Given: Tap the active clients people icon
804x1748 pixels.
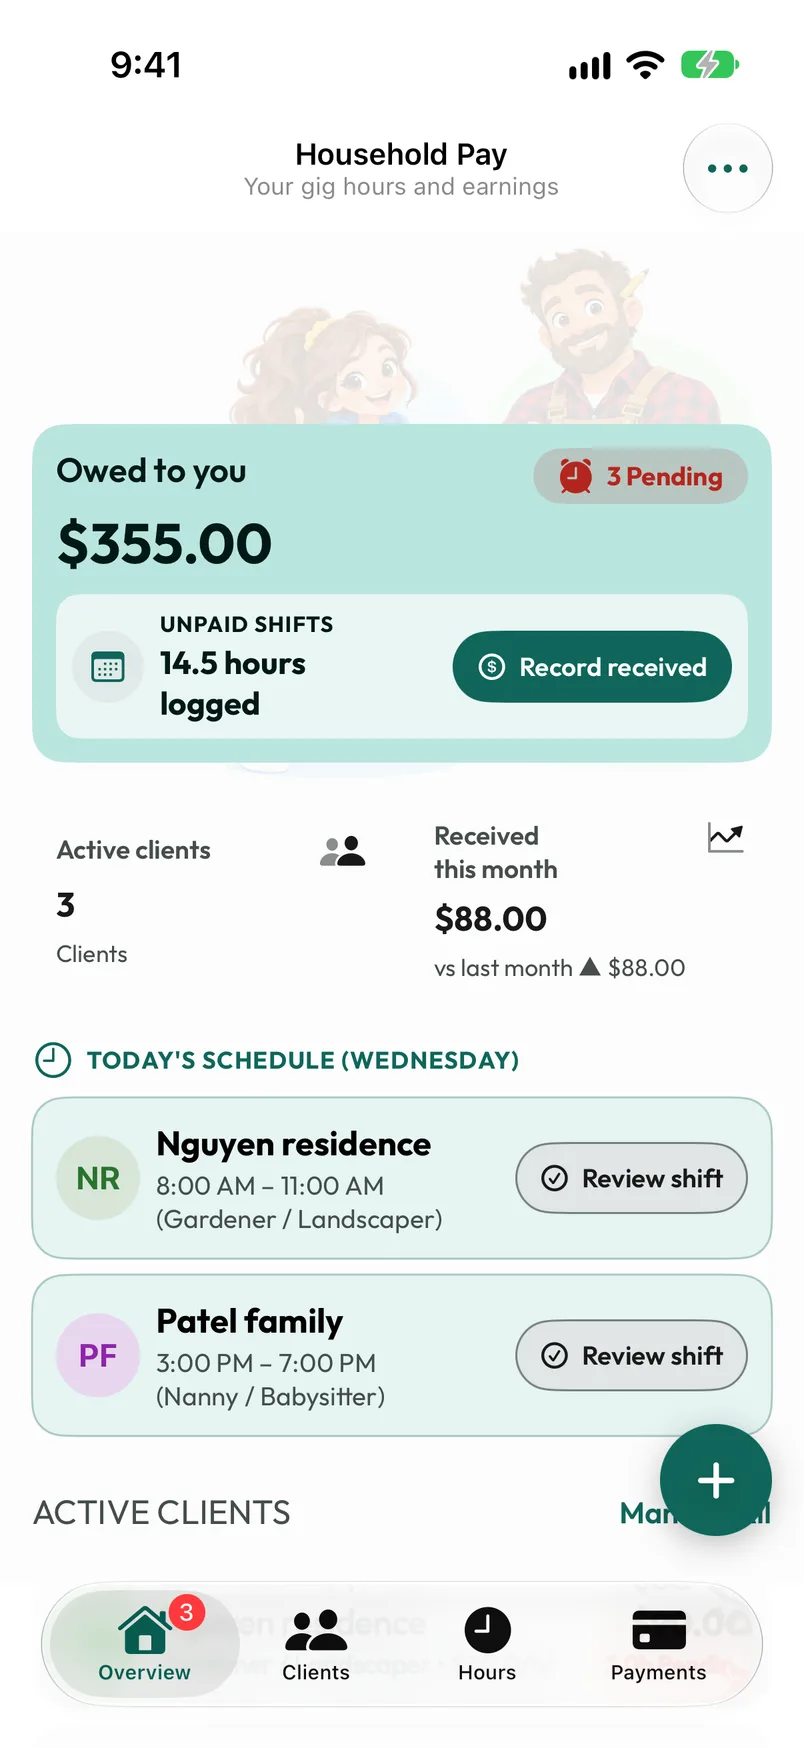Looking at the screenshot, I should point(343,851).
